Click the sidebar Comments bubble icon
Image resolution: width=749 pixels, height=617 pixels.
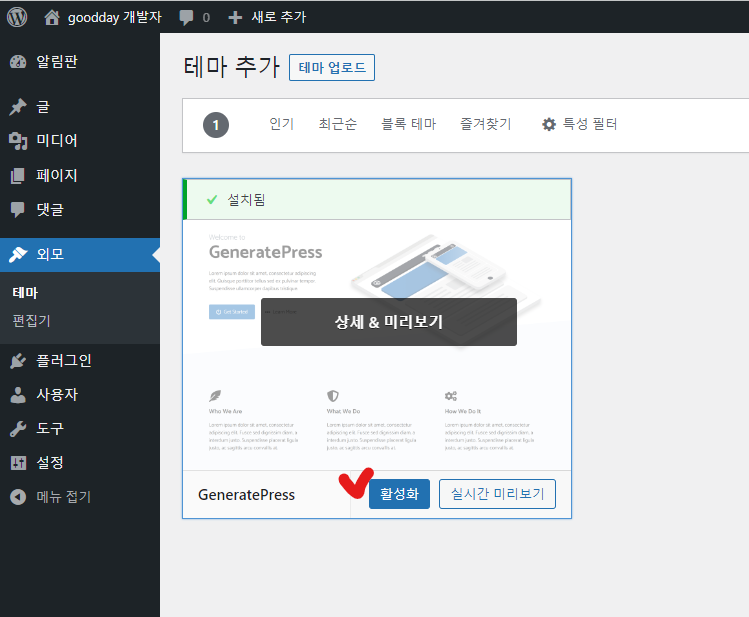coord(18,210)
